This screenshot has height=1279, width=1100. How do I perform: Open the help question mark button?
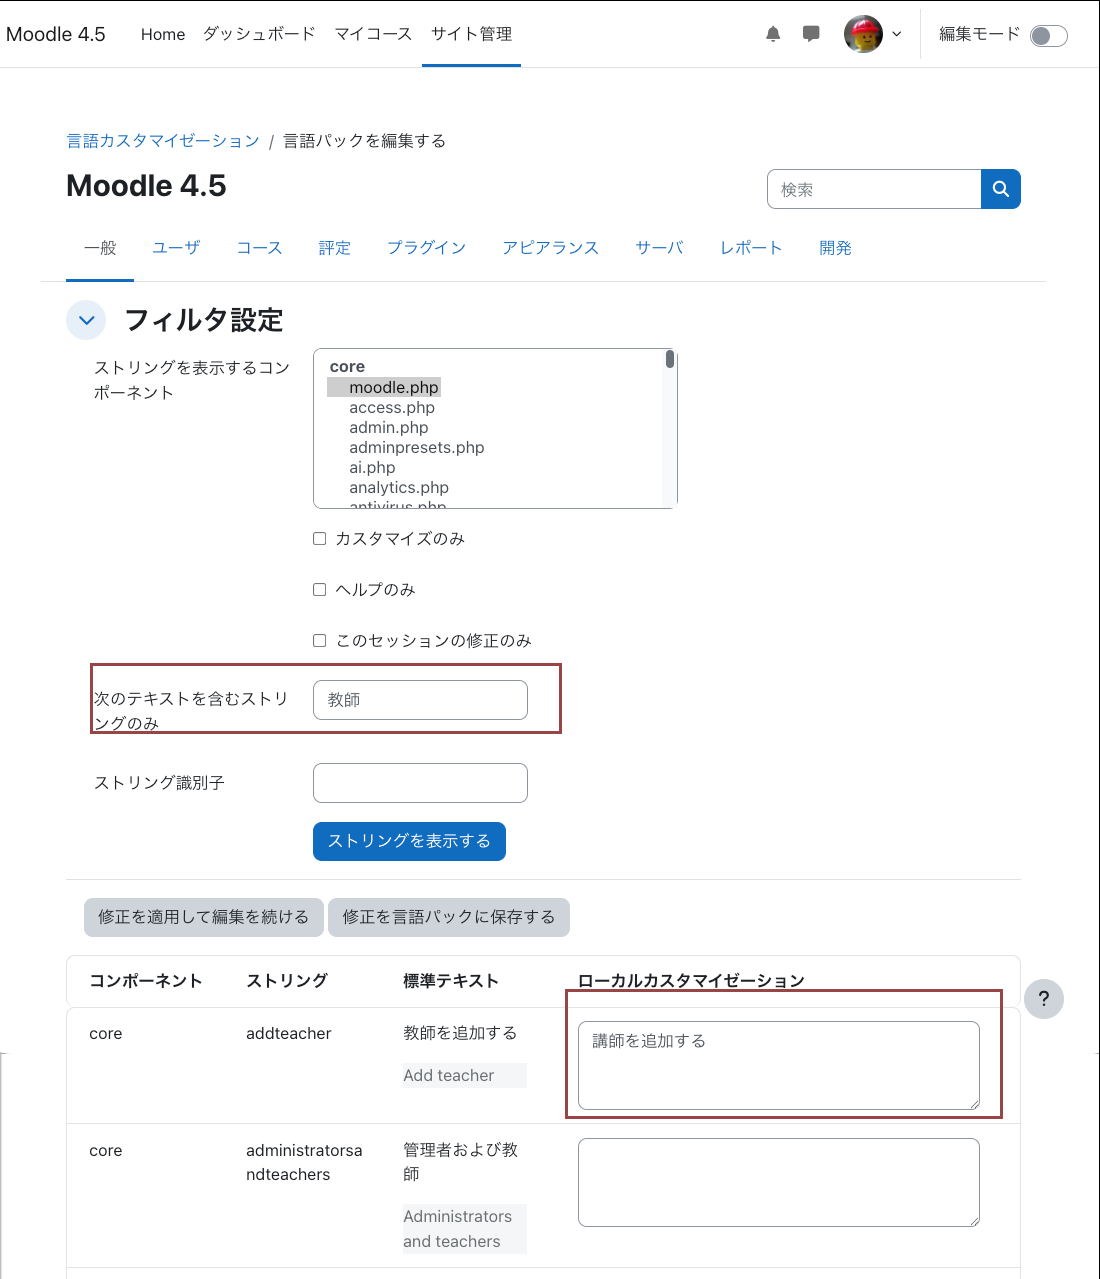[1044, 998]
